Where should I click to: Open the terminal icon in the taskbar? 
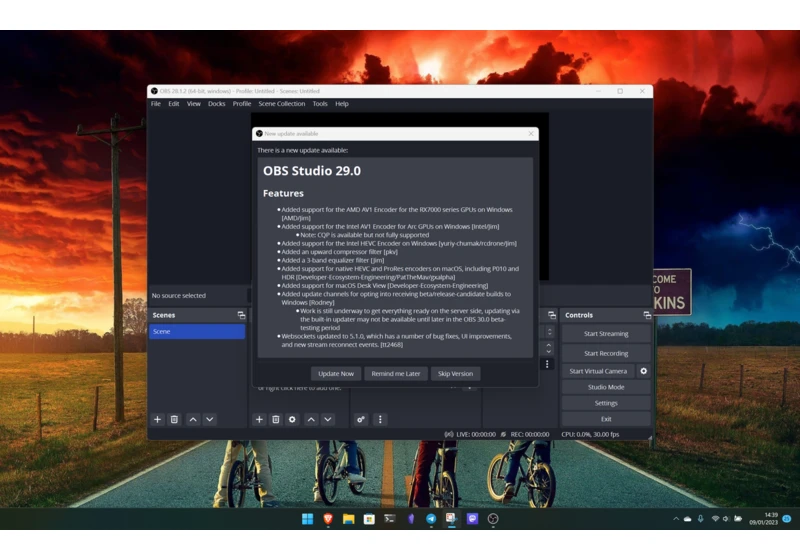pyautogui.click(x=390, y=519)
